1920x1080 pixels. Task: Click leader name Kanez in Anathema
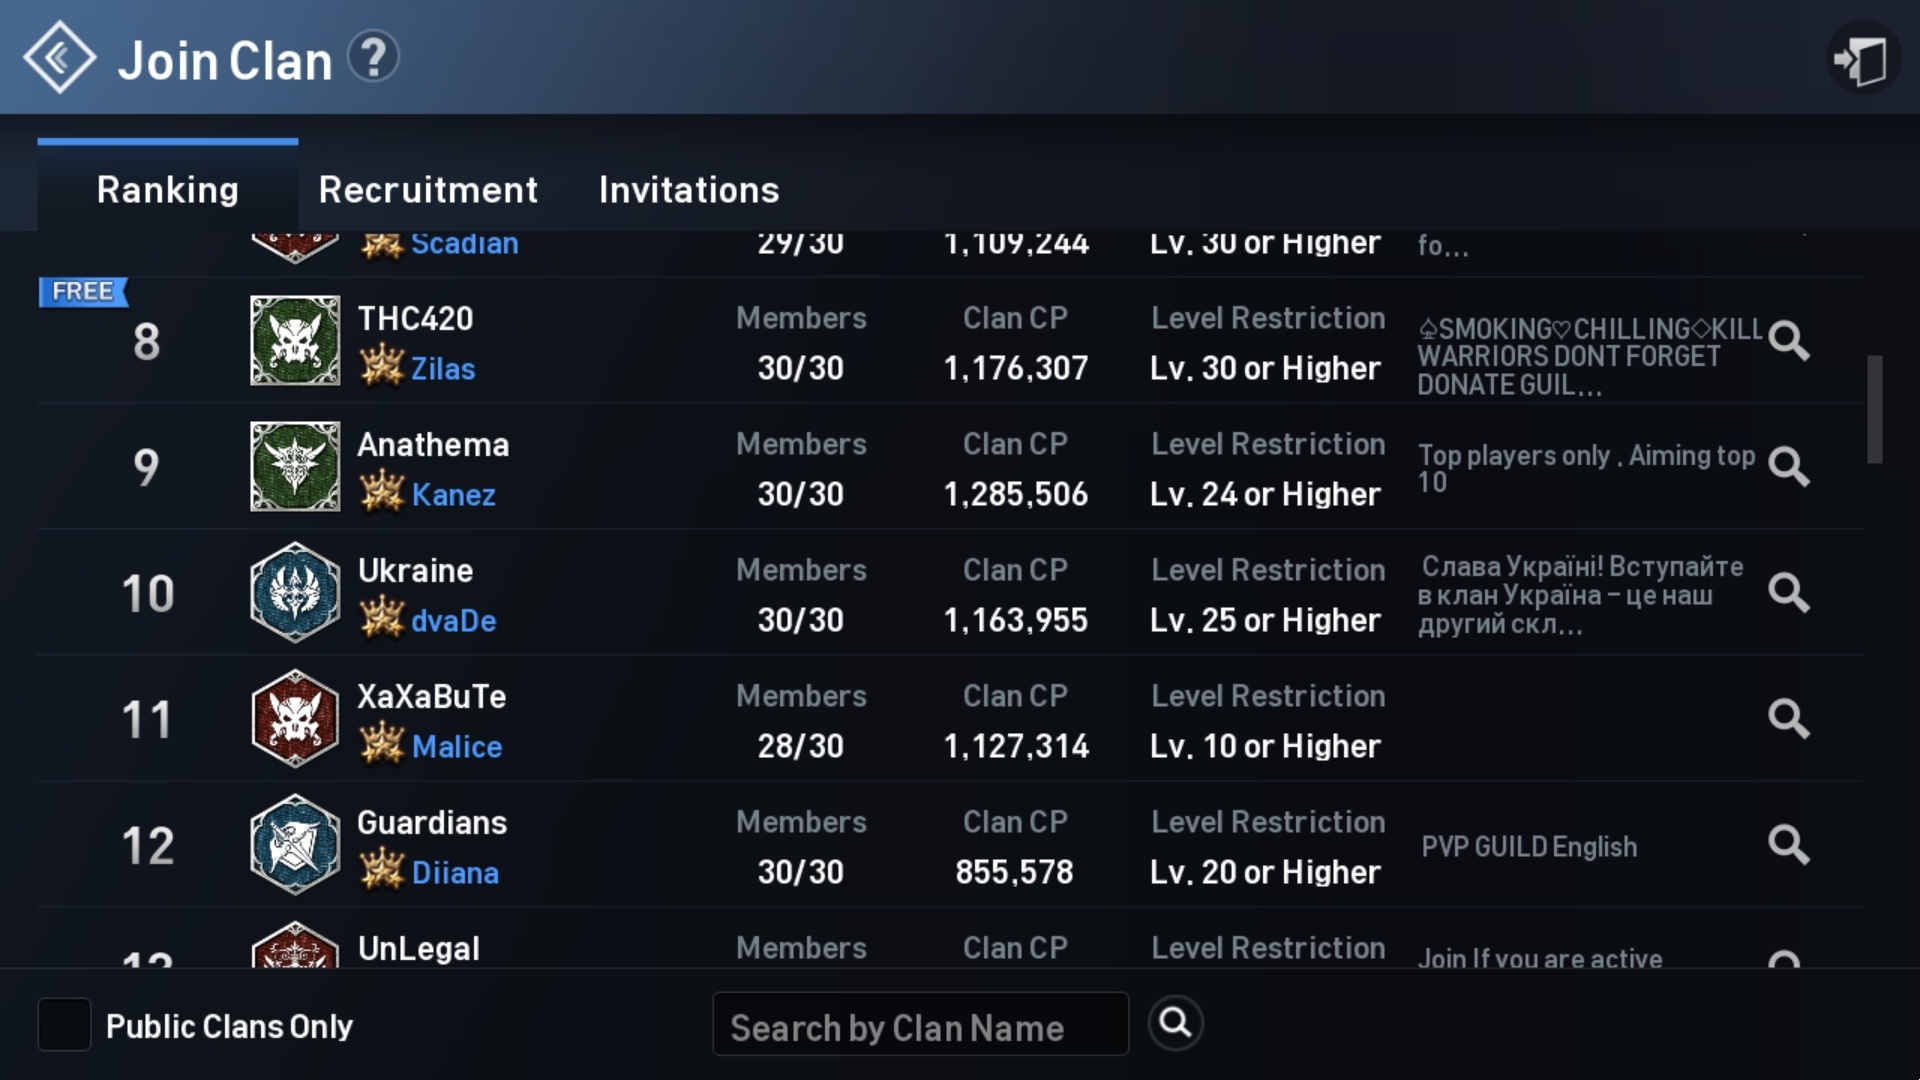(455, 493)
